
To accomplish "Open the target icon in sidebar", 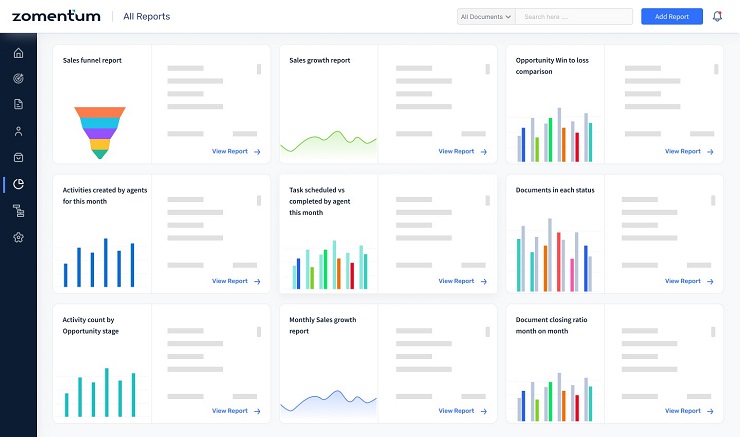I will (18, 78).
